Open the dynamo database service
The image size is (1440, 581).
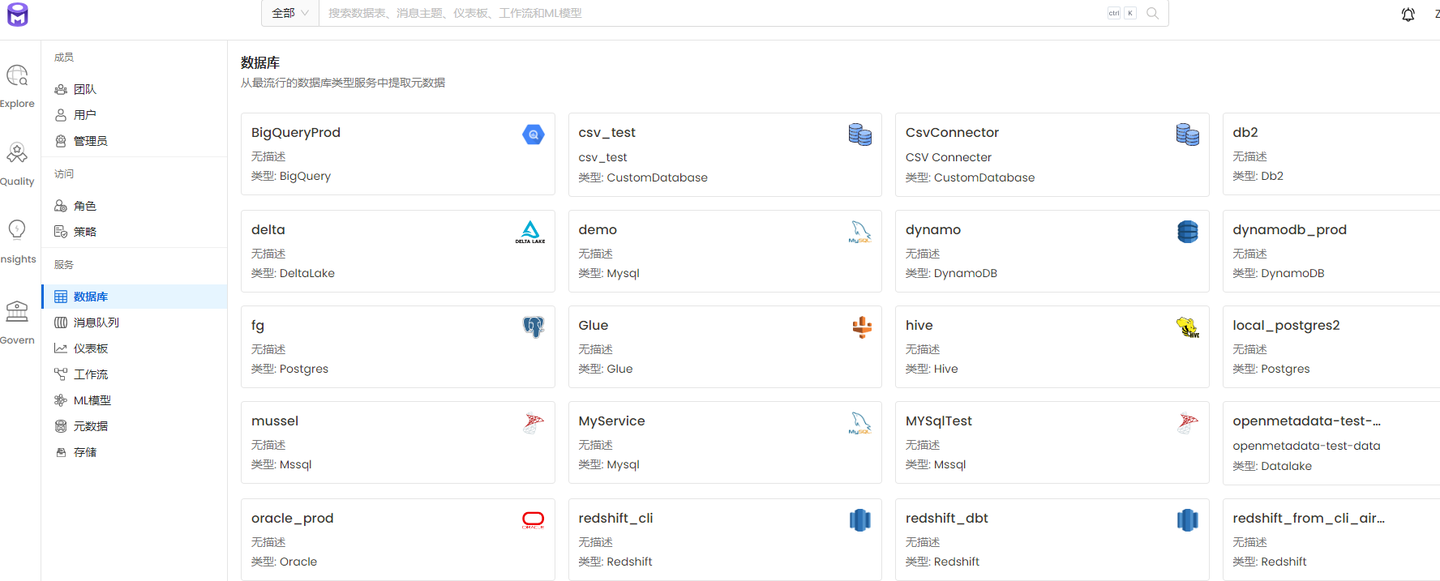click(x=1052, y=251)
